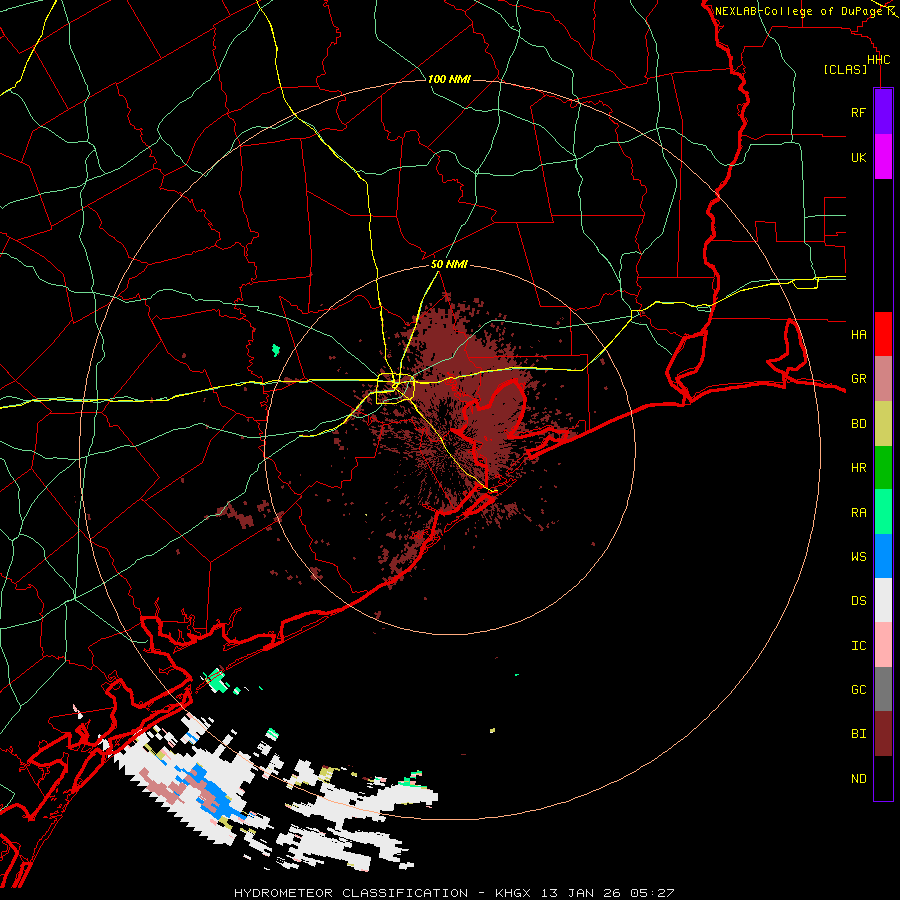Click the RA light green legend block
This screenshot has height=900, width=900.
coord(883,512)
